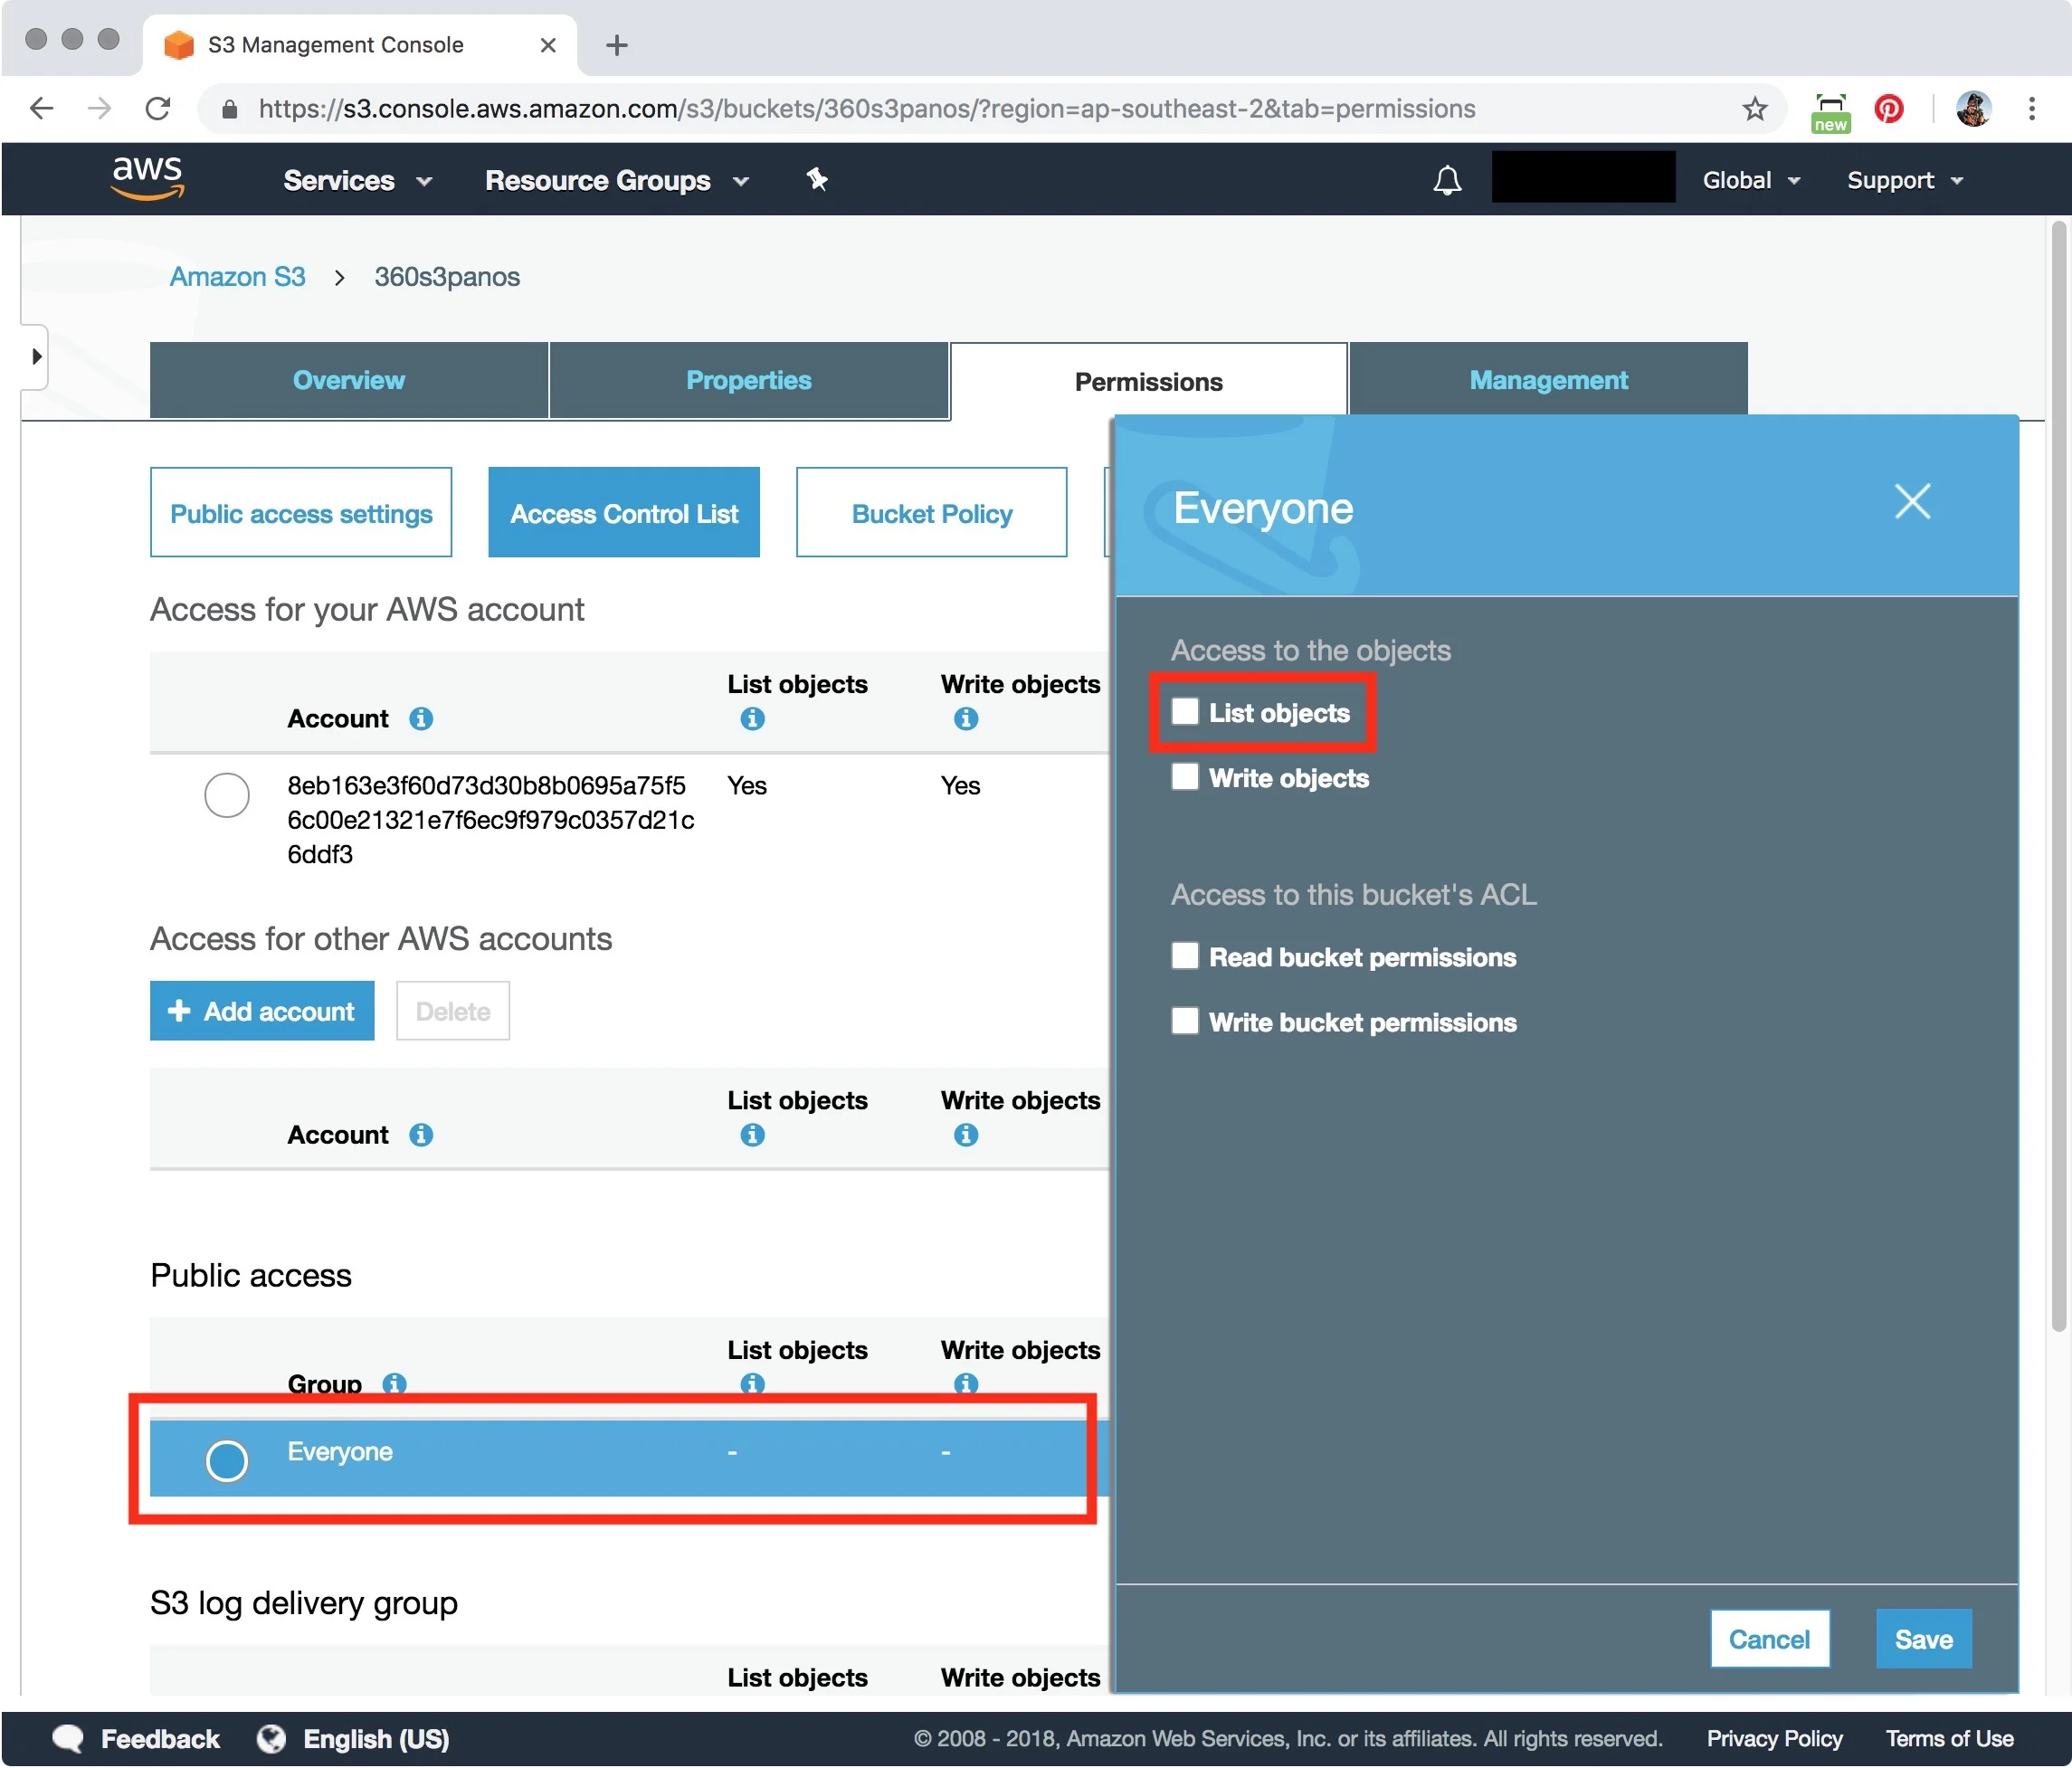The image size is (2072, 1768).
Task: Check Read bucket permissions
Action: click(x=1185, y=956)
